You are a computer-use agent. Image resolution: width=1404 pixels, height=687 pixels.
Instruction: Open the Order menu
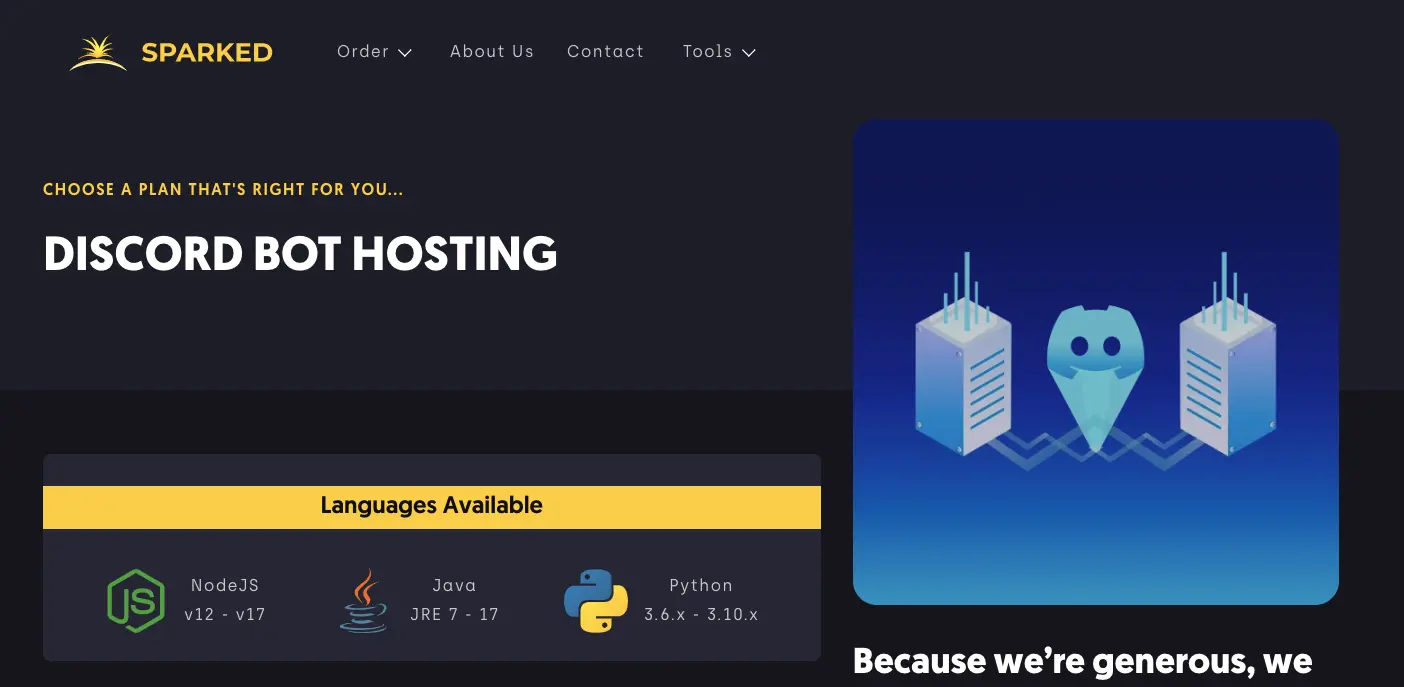point(374,51)
